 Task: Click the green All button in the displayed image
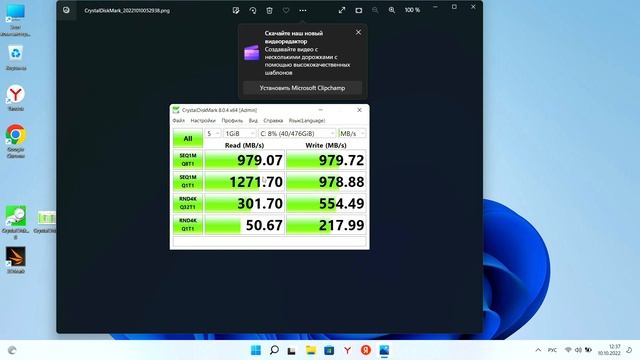click(188, 138)
